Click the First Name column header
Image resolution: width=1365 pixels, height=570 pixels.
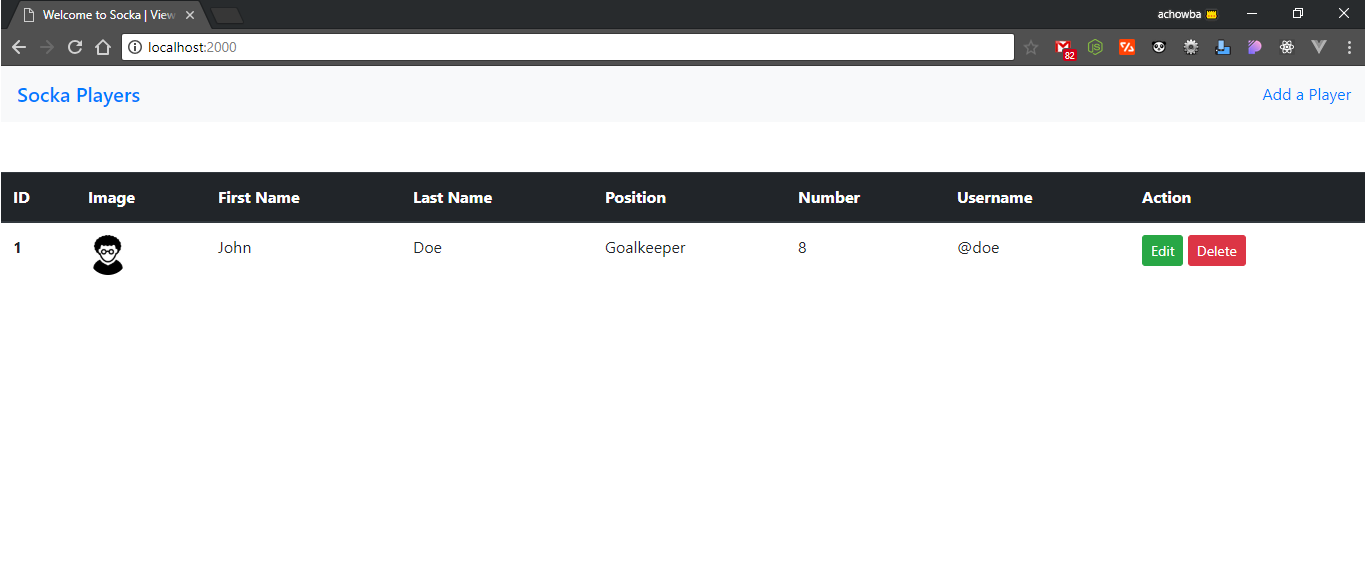(x=258, y=198)
